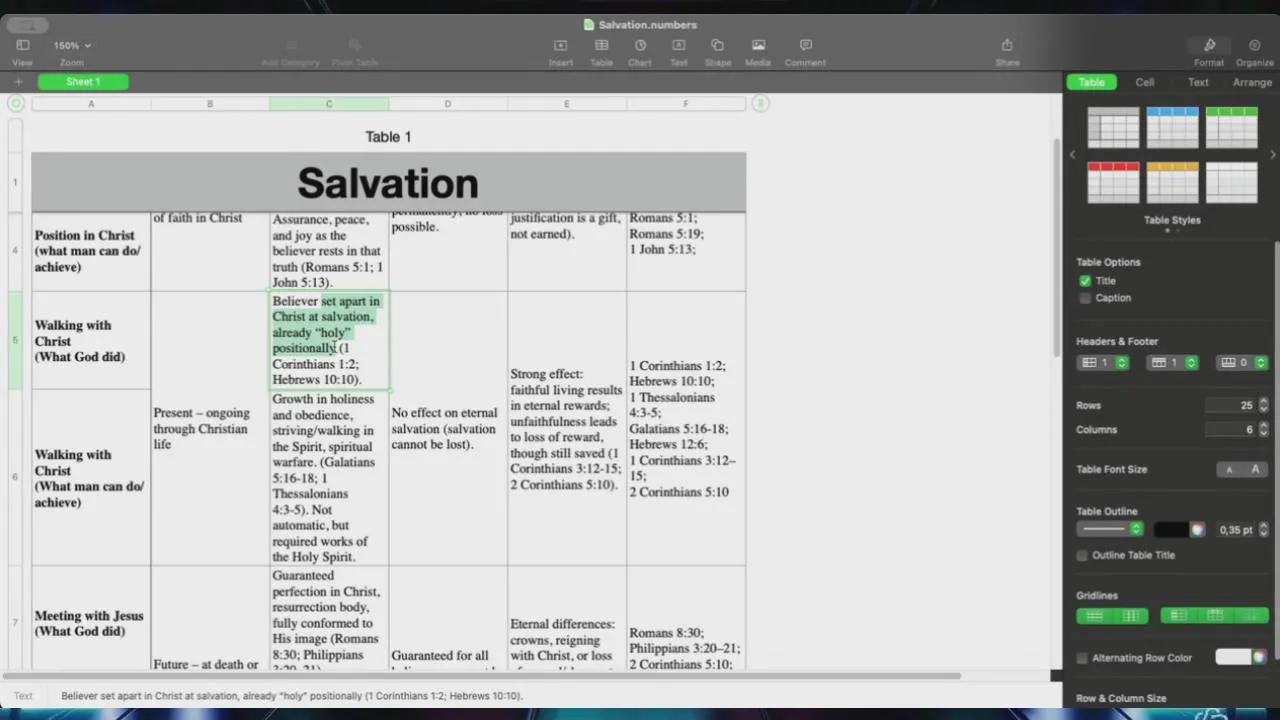Toggle header column gridlines
Image resolution: width=1280 pixels, height=720 pixels.
(1178, 616)
